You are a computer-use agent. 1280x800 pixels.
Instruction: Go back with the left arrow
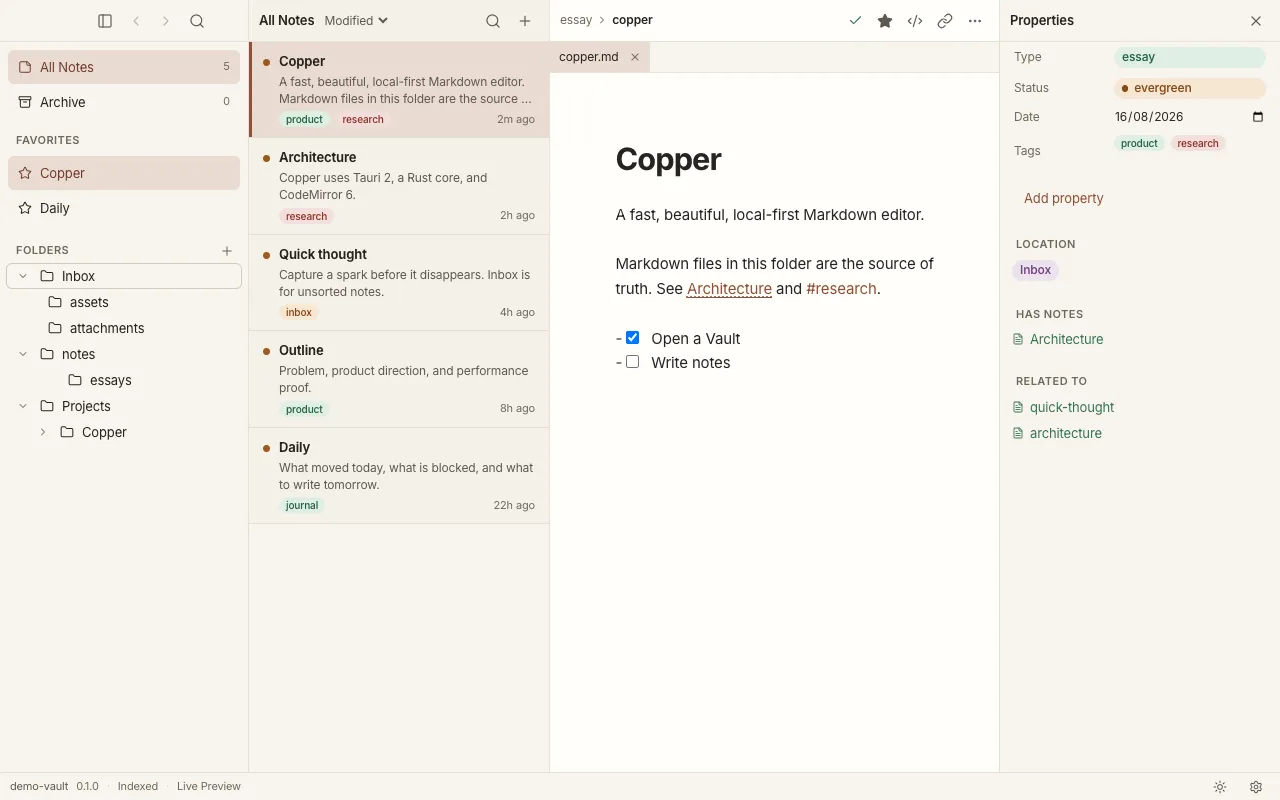coord(136,21)
